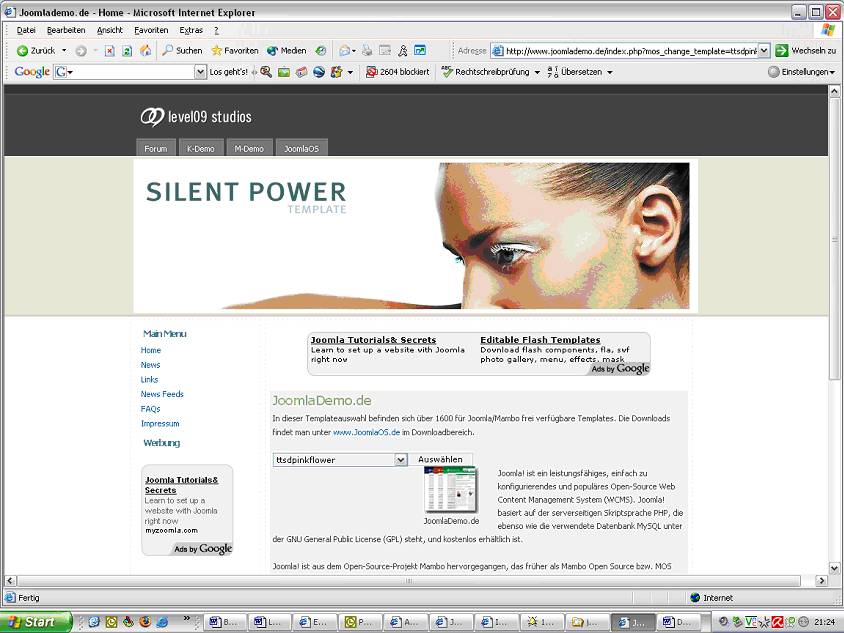
Task: Click the 2604 blockiert popup blocker button
Action: click(x=397, y=72)
